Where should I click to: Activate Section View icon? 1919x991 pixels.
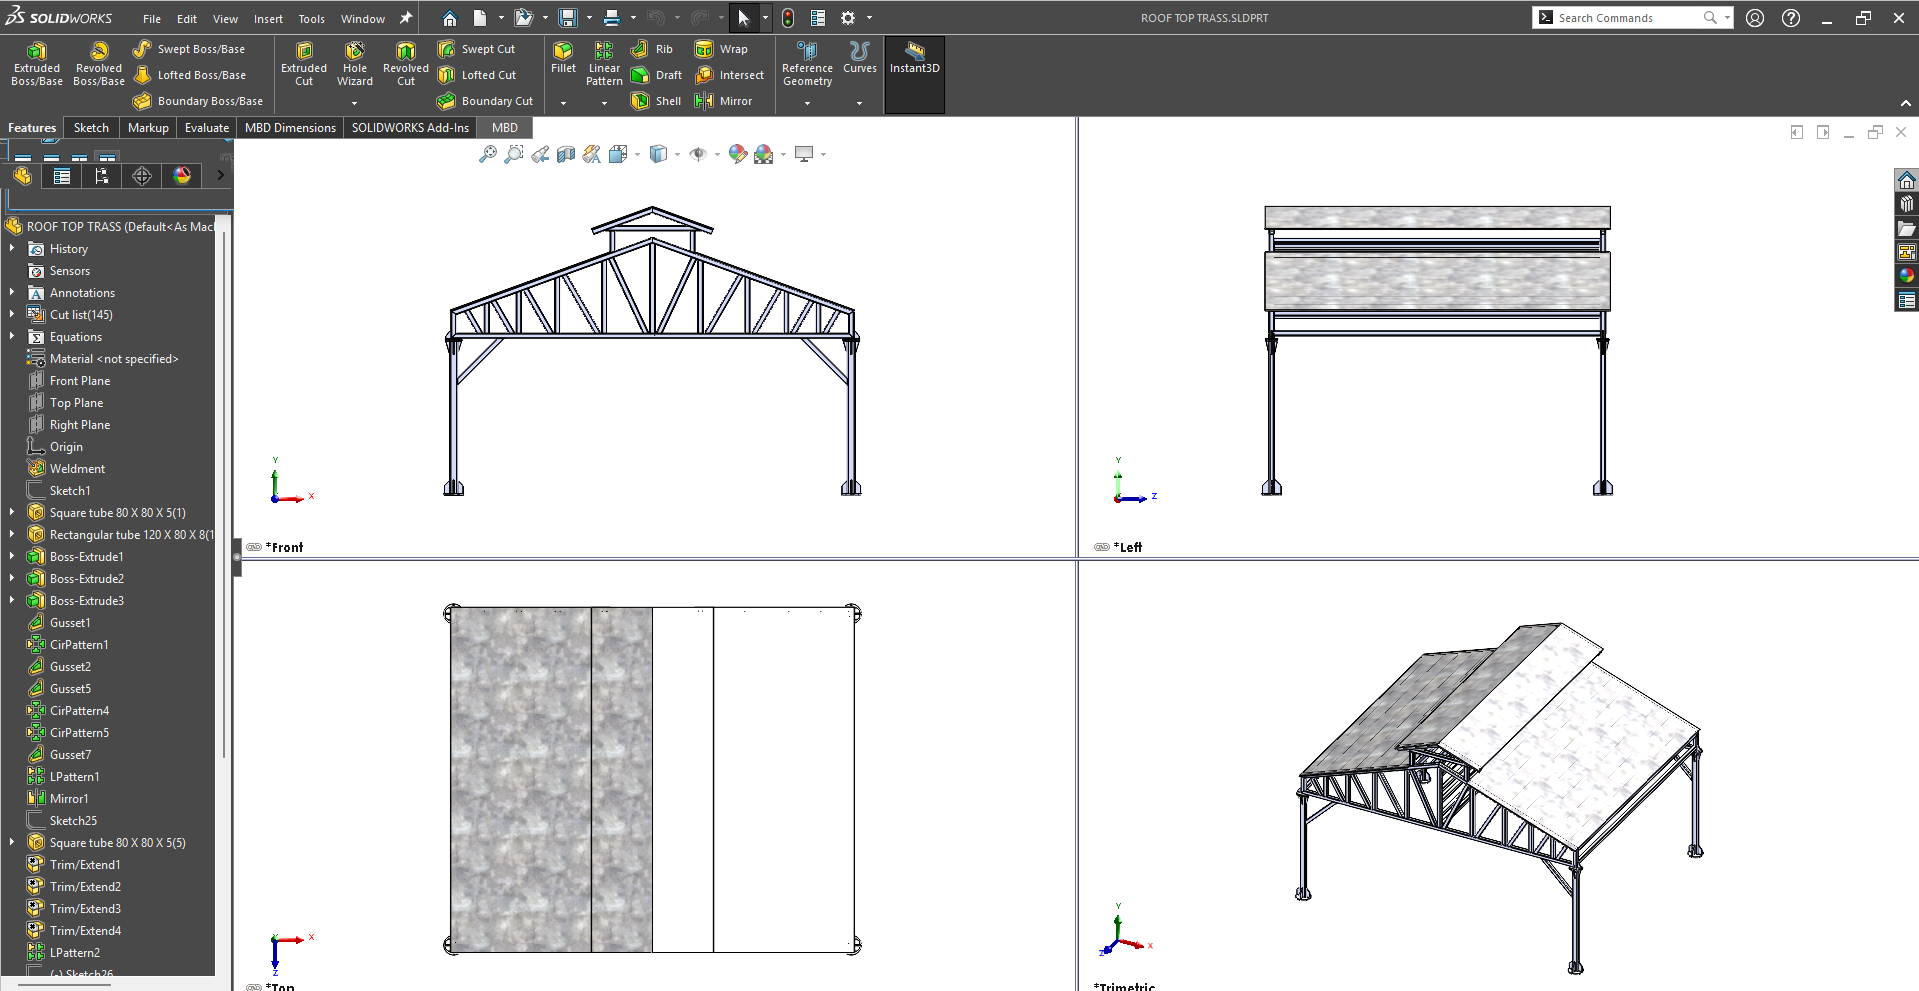pyautogui.click(x=566, y=154)
